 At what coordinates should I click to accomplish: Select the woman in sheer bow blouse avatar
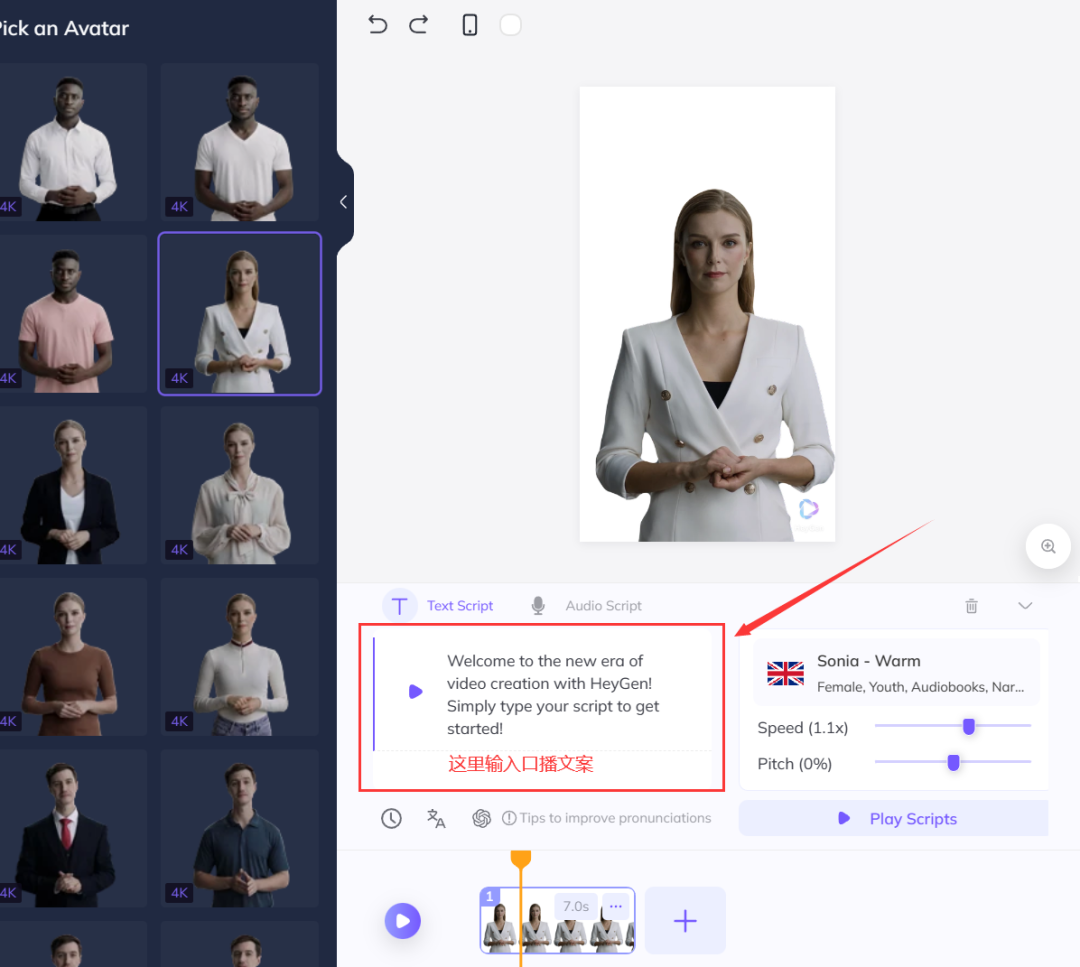click(x=240, y=486)
